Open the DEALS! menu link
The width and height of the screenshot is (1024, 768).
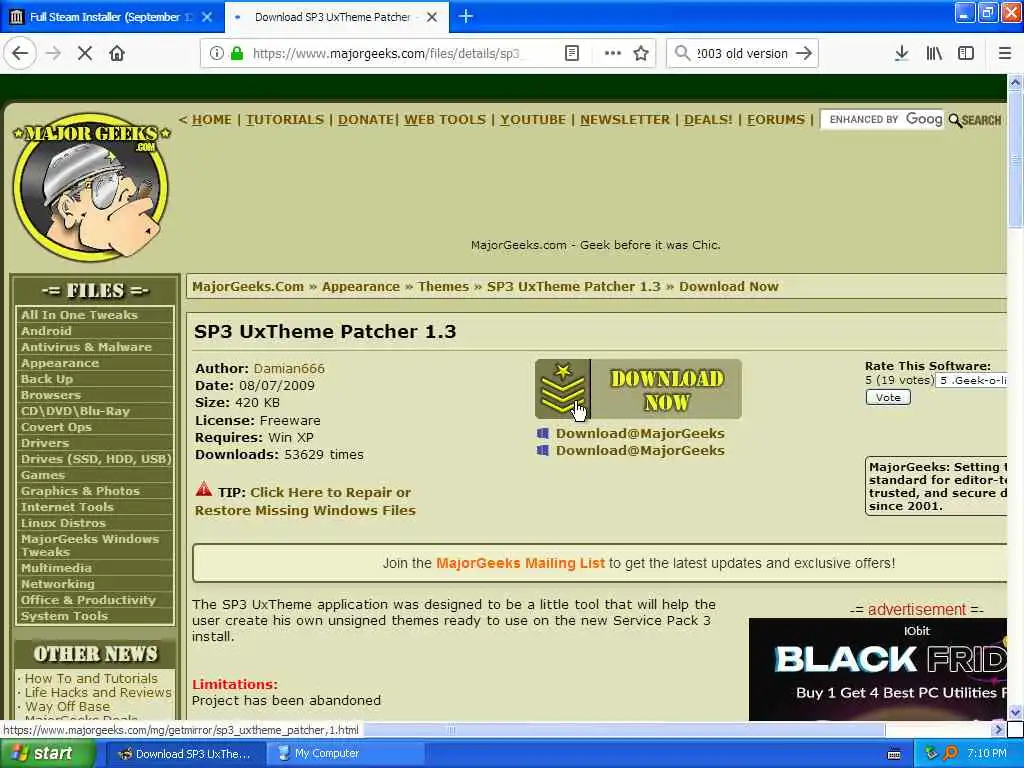point(708,120)
